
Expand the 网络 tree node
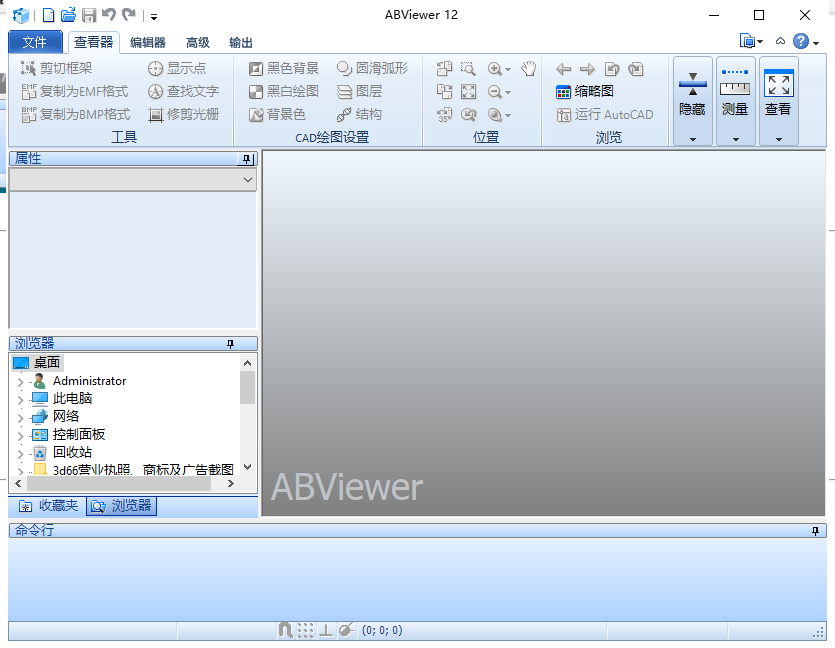click(21, 417)
